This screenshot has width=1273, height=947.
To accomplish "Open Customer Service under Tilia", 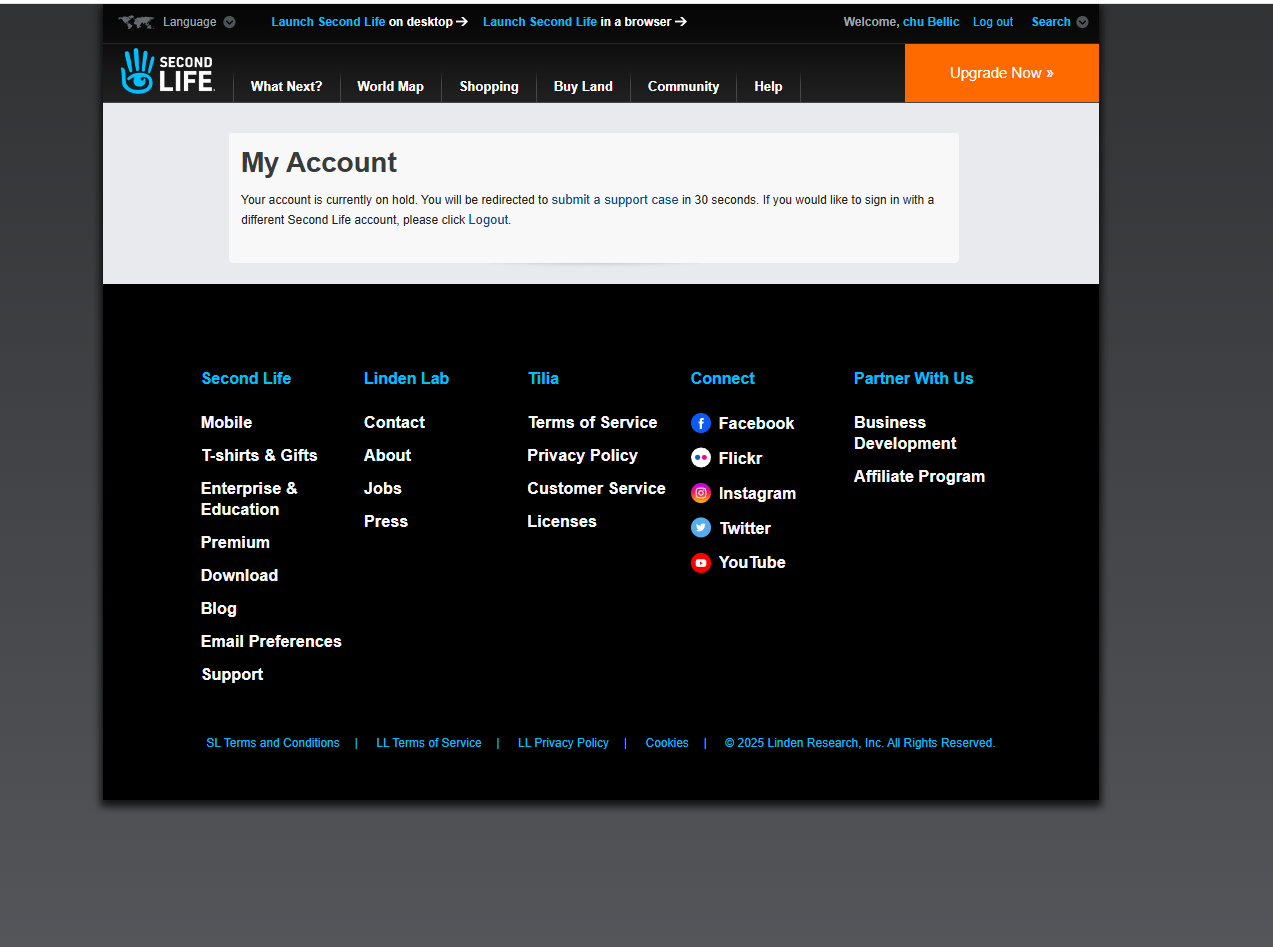I will [596, 489].
